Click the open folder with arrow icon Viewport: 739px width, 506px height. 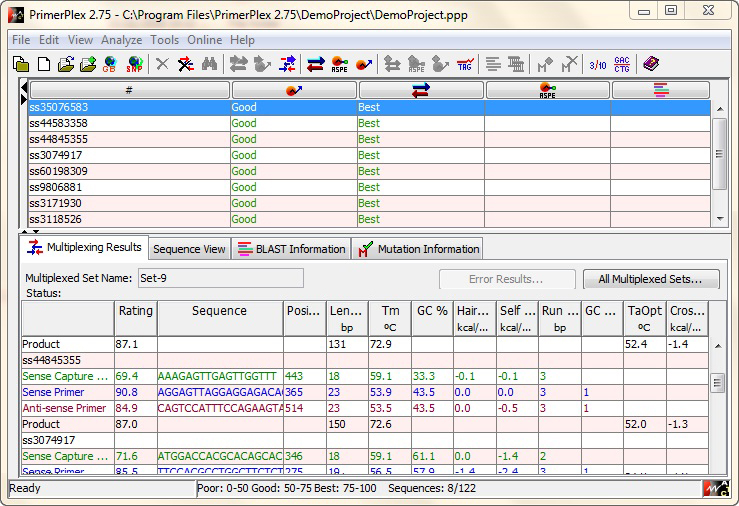point(66,64)
